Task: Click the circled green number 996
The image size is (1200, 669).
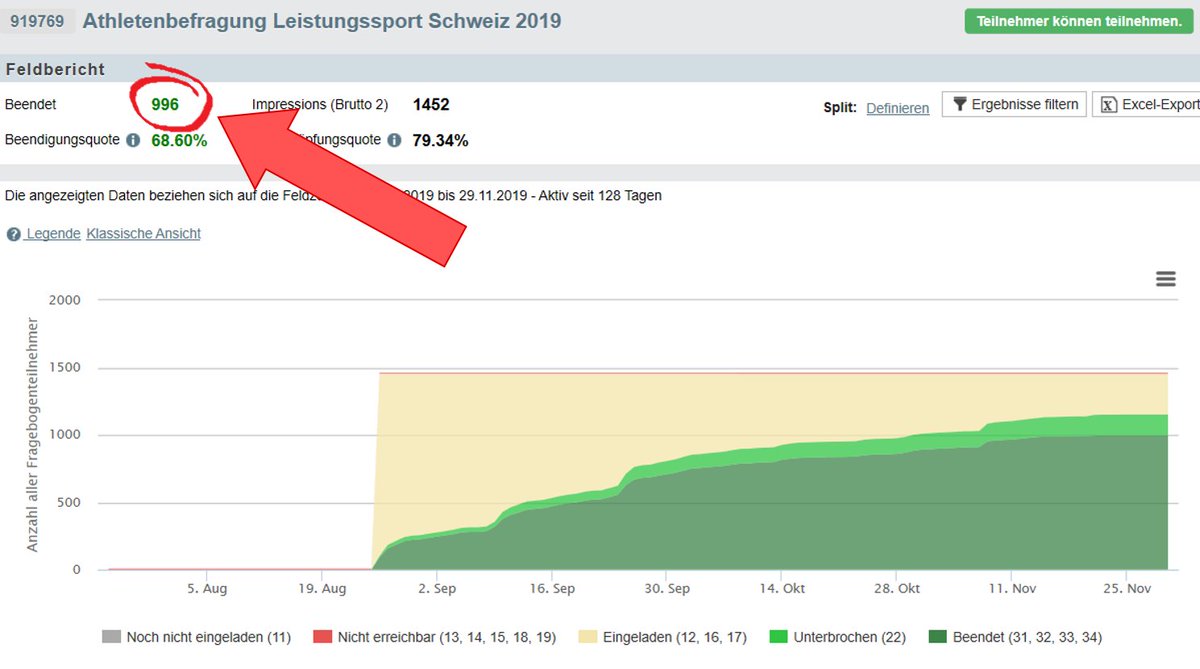Action: click(x=165, y=103)
